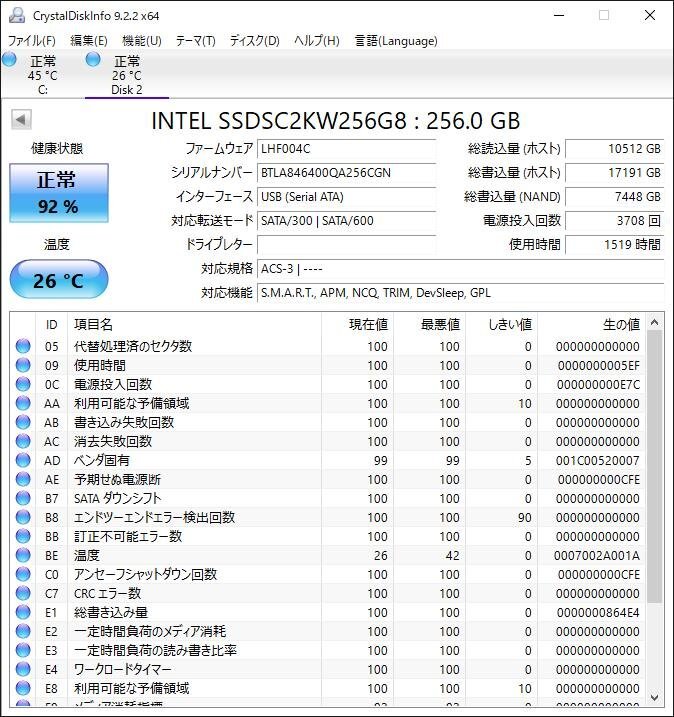Click the status icon for ID AE row
Viewport: 674px width, 717px height.
pyautogui.click(x=23, y=479)
